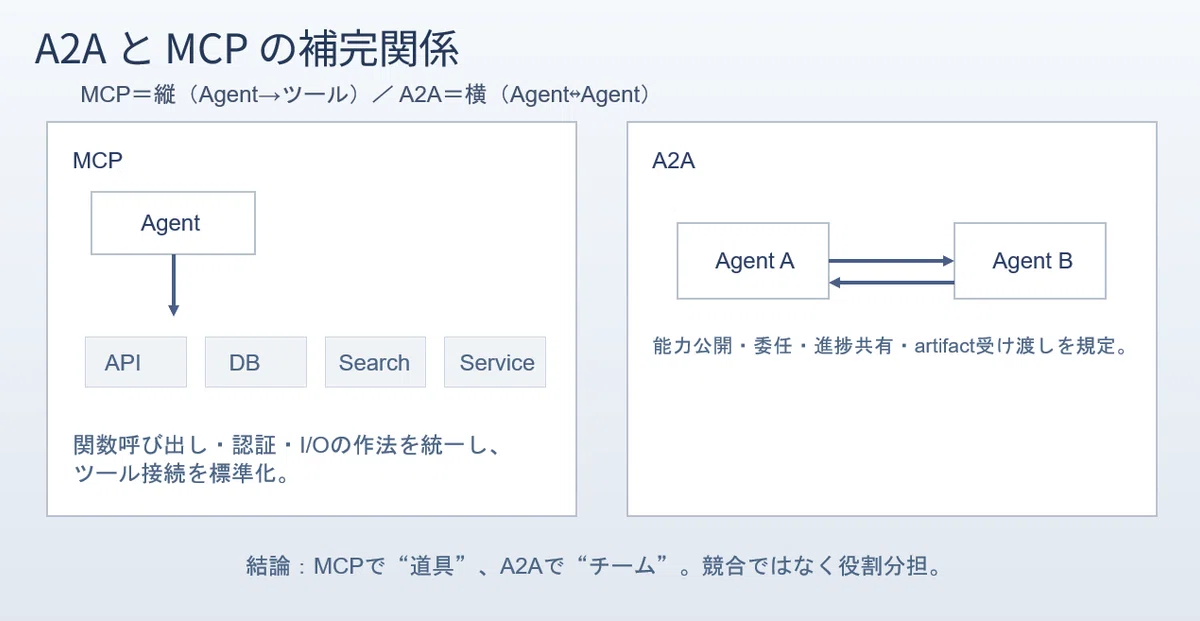Click the downward arrow below Agent

click(173, 285)
